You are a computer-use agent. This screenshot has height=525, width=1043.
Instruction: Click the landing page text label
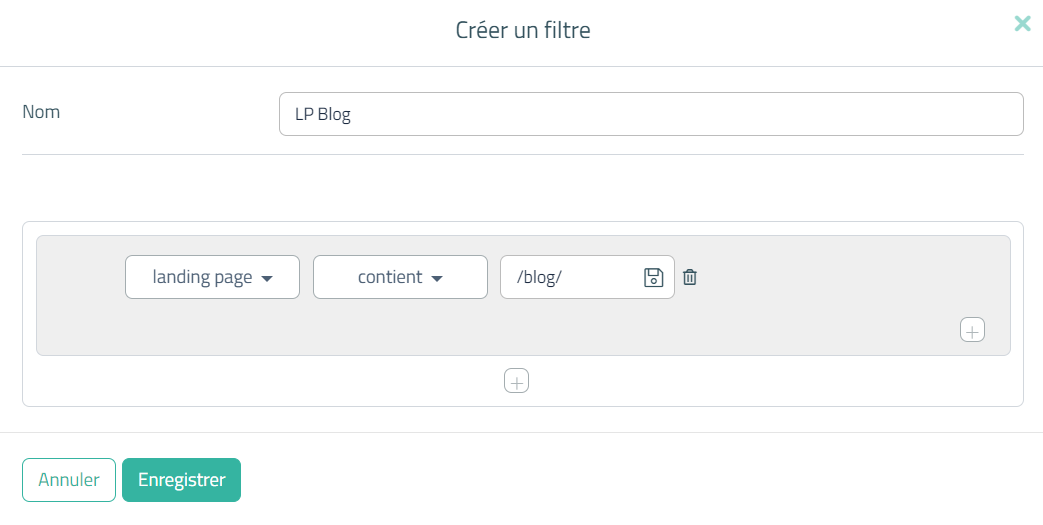(x=202, y=277)
